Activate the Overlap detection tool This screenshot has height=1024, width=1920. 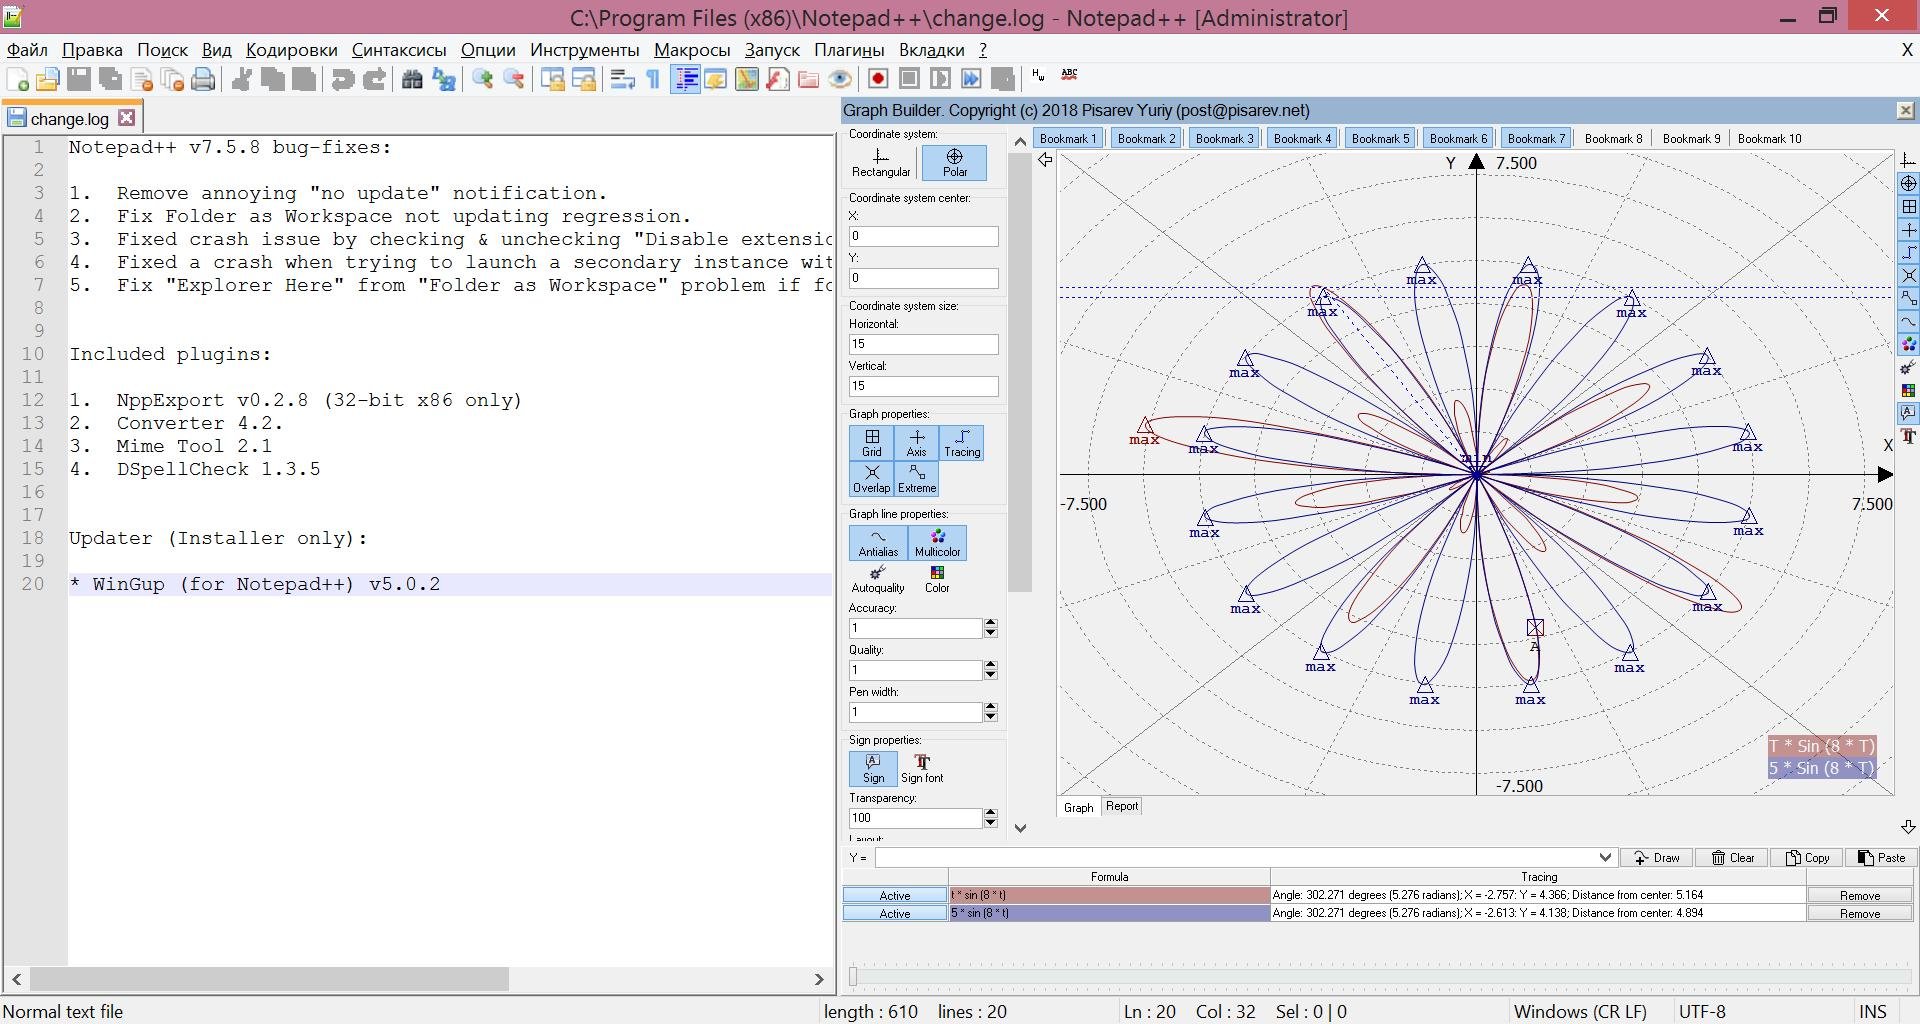(871, 480)
